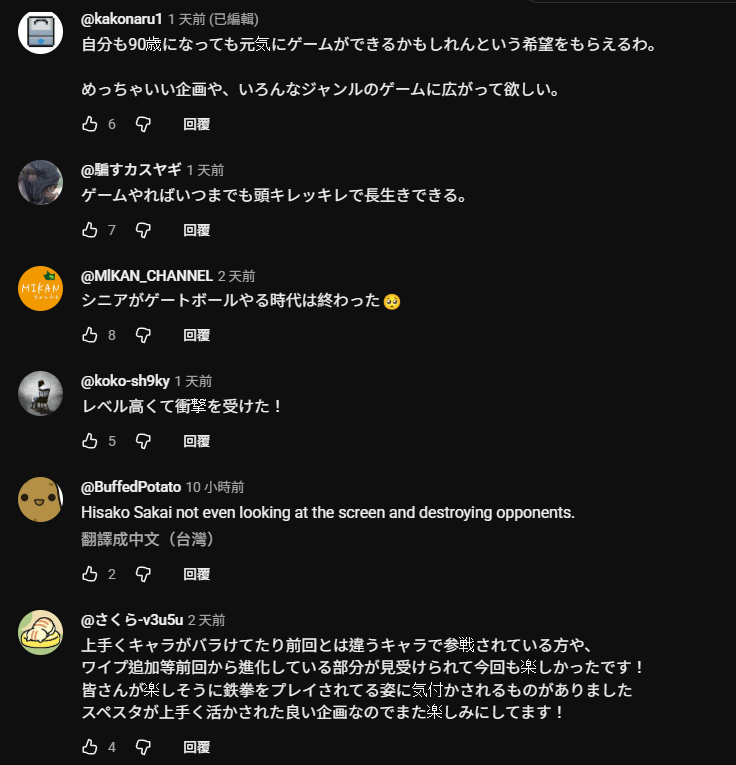Open the @kakonaru1 channel name link
736x765 pixels.
[121, 19]
